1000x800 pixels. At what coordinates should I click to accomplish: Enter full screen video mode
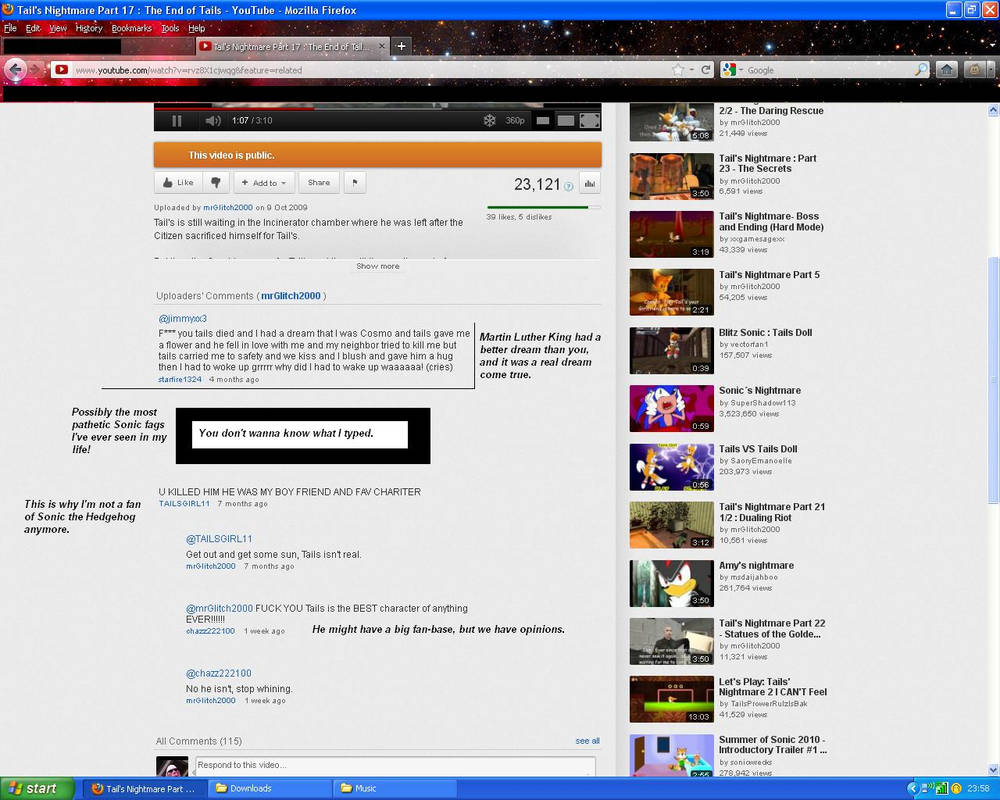pyautogui.click(x=589, y=121)
